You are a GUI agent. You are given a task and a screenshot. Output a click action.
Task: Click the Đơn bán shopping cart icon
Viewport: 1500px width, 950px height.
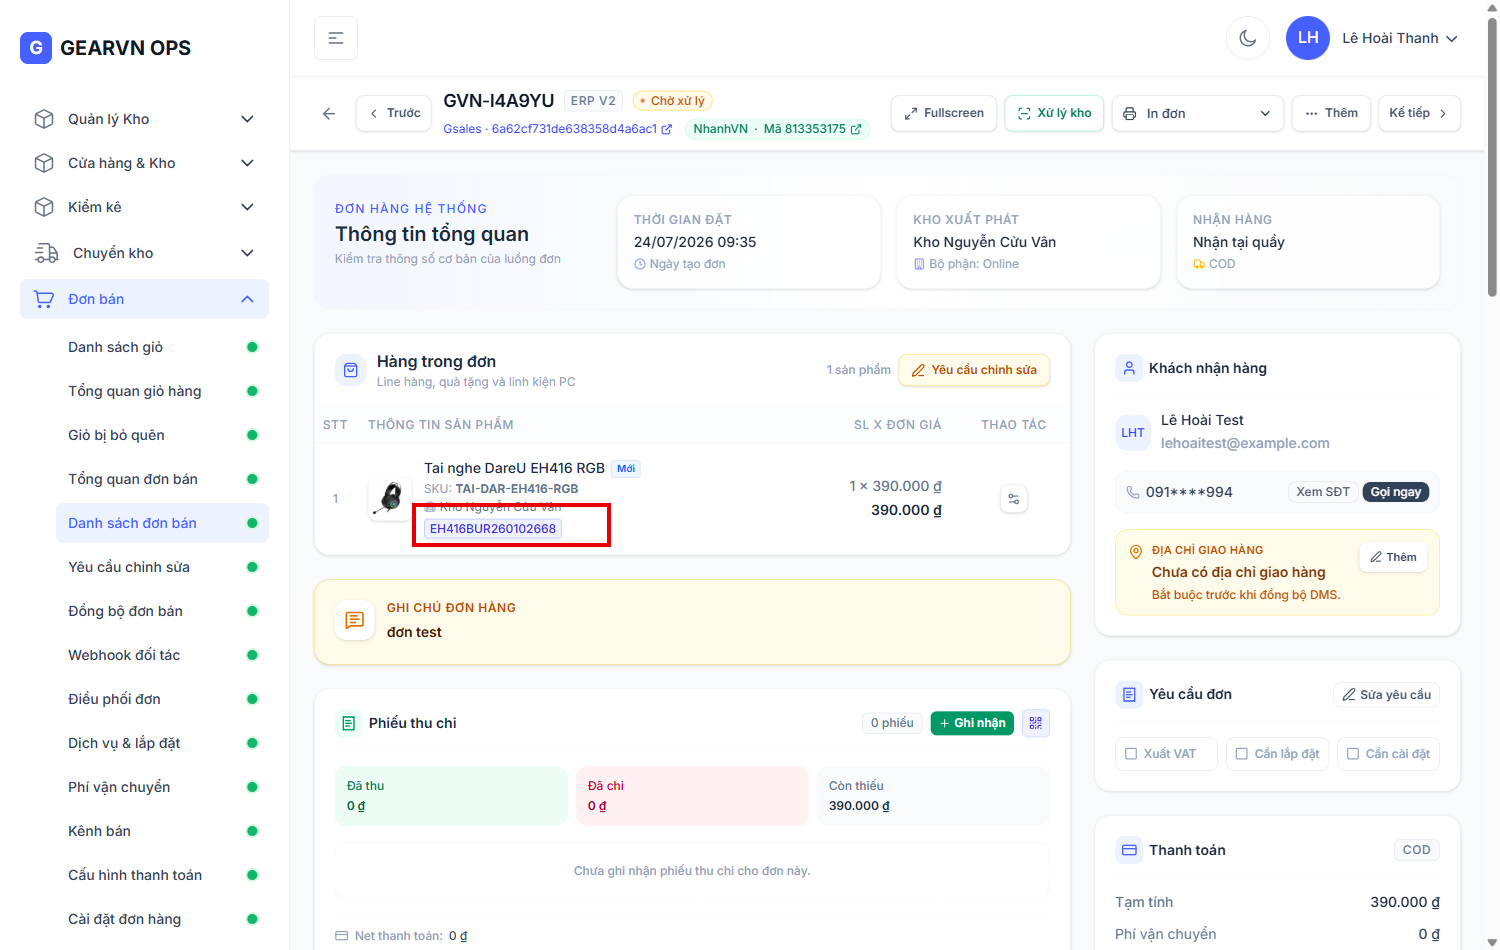coord(44,299)
